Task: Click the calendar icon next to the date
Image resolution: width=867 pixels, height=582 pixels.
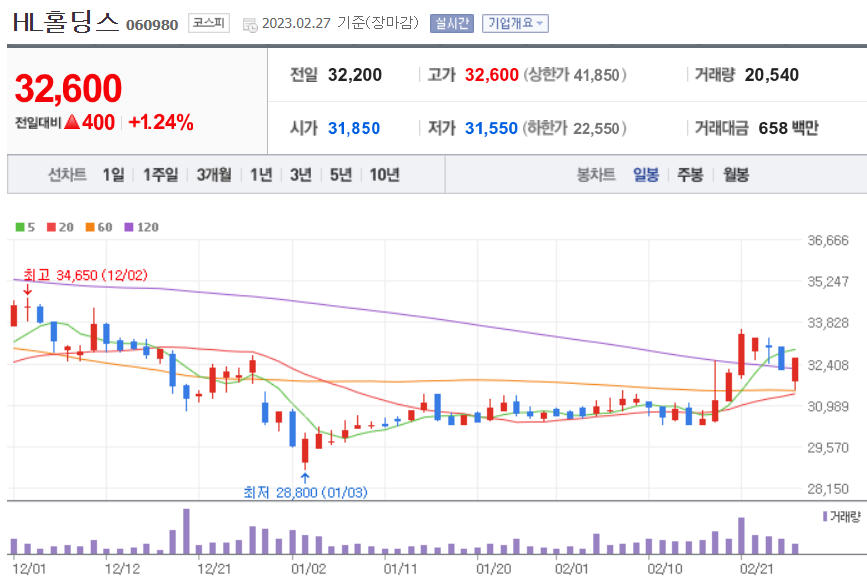Action: click(x=250, y=25)
